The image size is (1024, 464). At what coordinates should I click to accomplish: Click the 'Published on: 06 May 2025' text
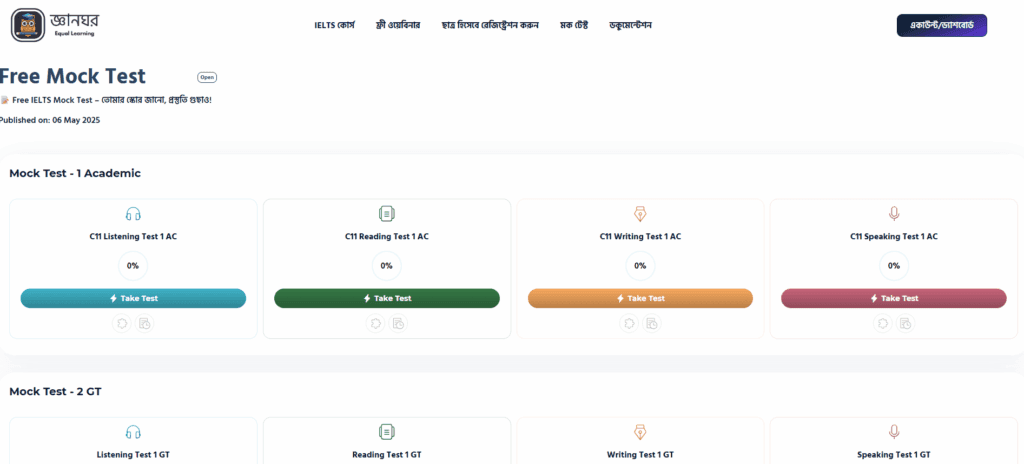(x=50, y=120)
